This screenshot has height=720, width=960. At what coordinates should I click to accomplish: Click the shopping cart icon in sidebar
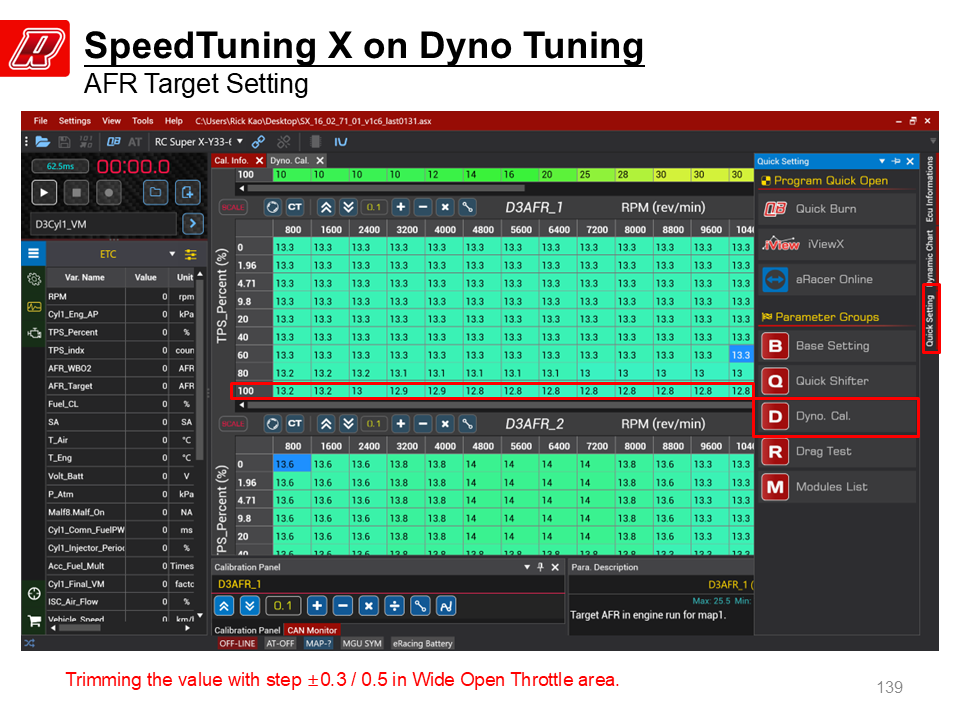pyautogui.click(x=34, y=621)
